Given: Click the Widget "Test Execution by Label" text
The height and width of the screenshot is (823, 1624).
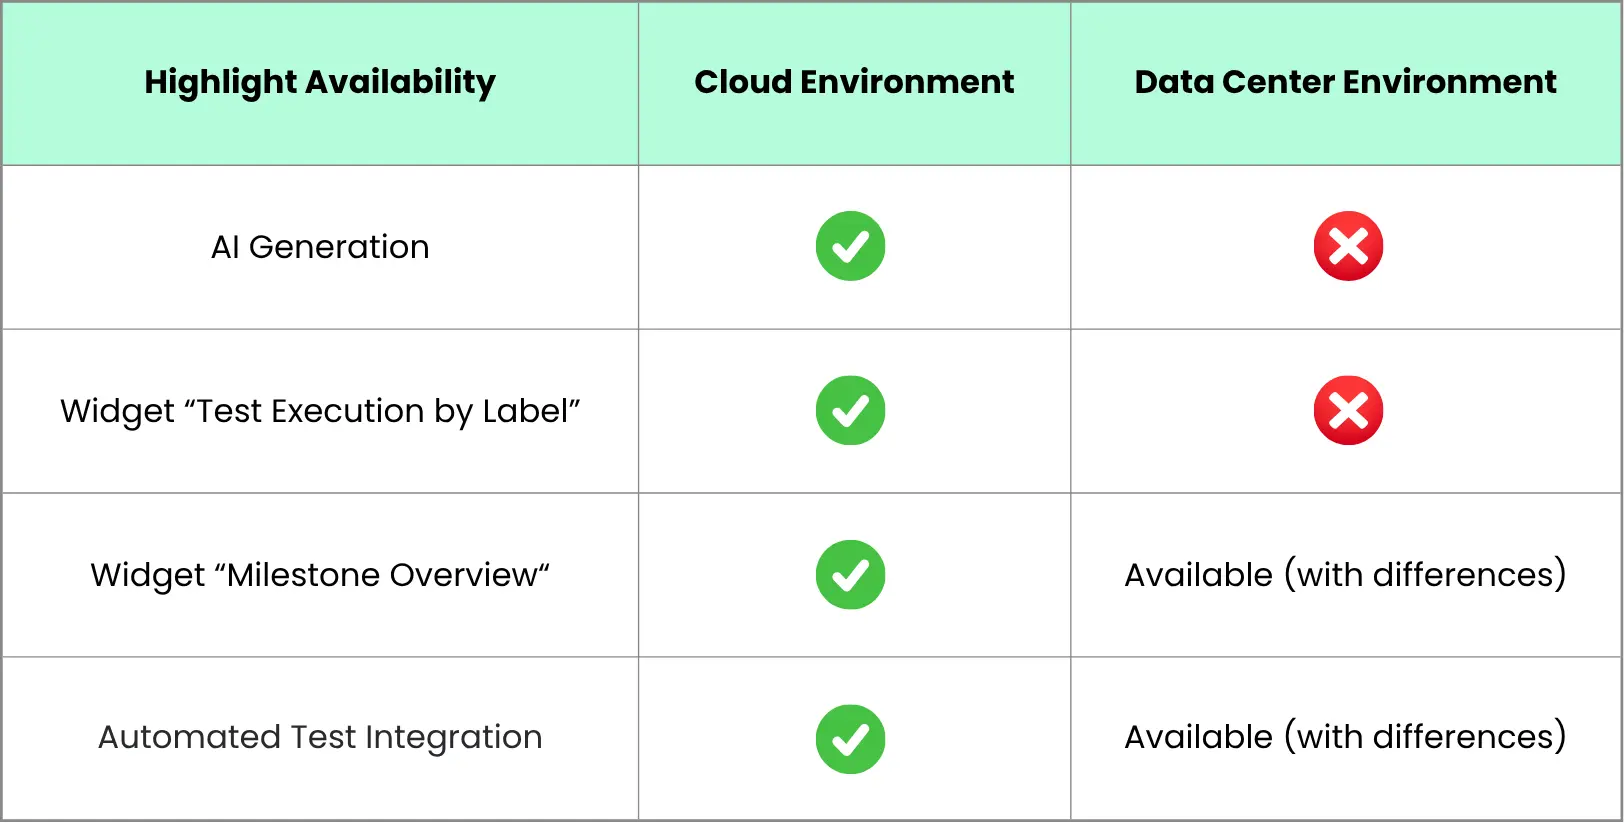Looking at the screenshot, I should [x=320, y=411].
